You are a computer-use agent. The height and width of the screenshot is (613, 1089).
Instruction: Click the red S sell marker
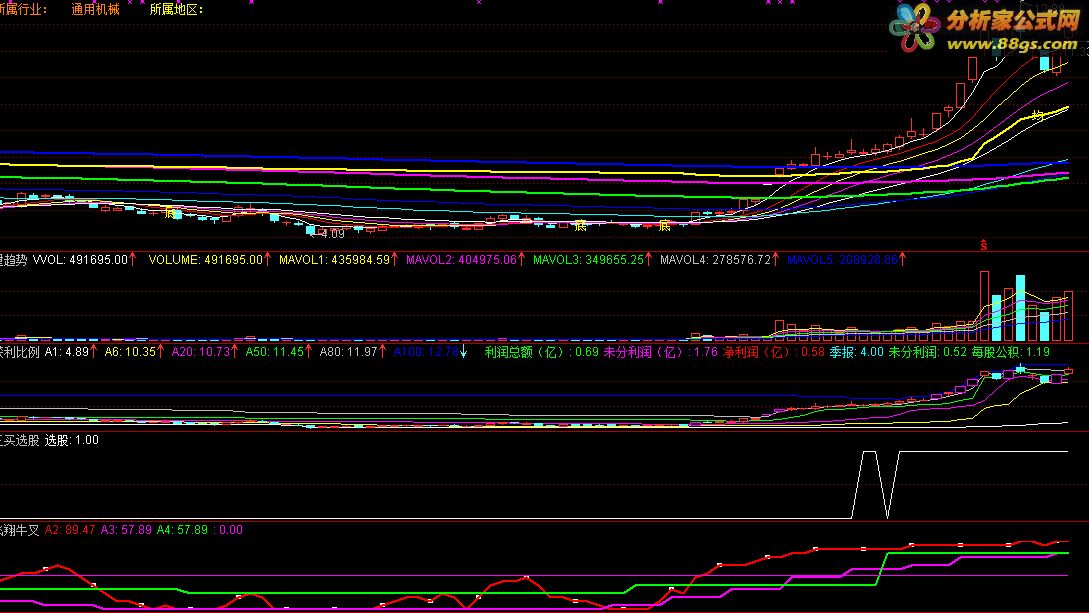point(983,244)
